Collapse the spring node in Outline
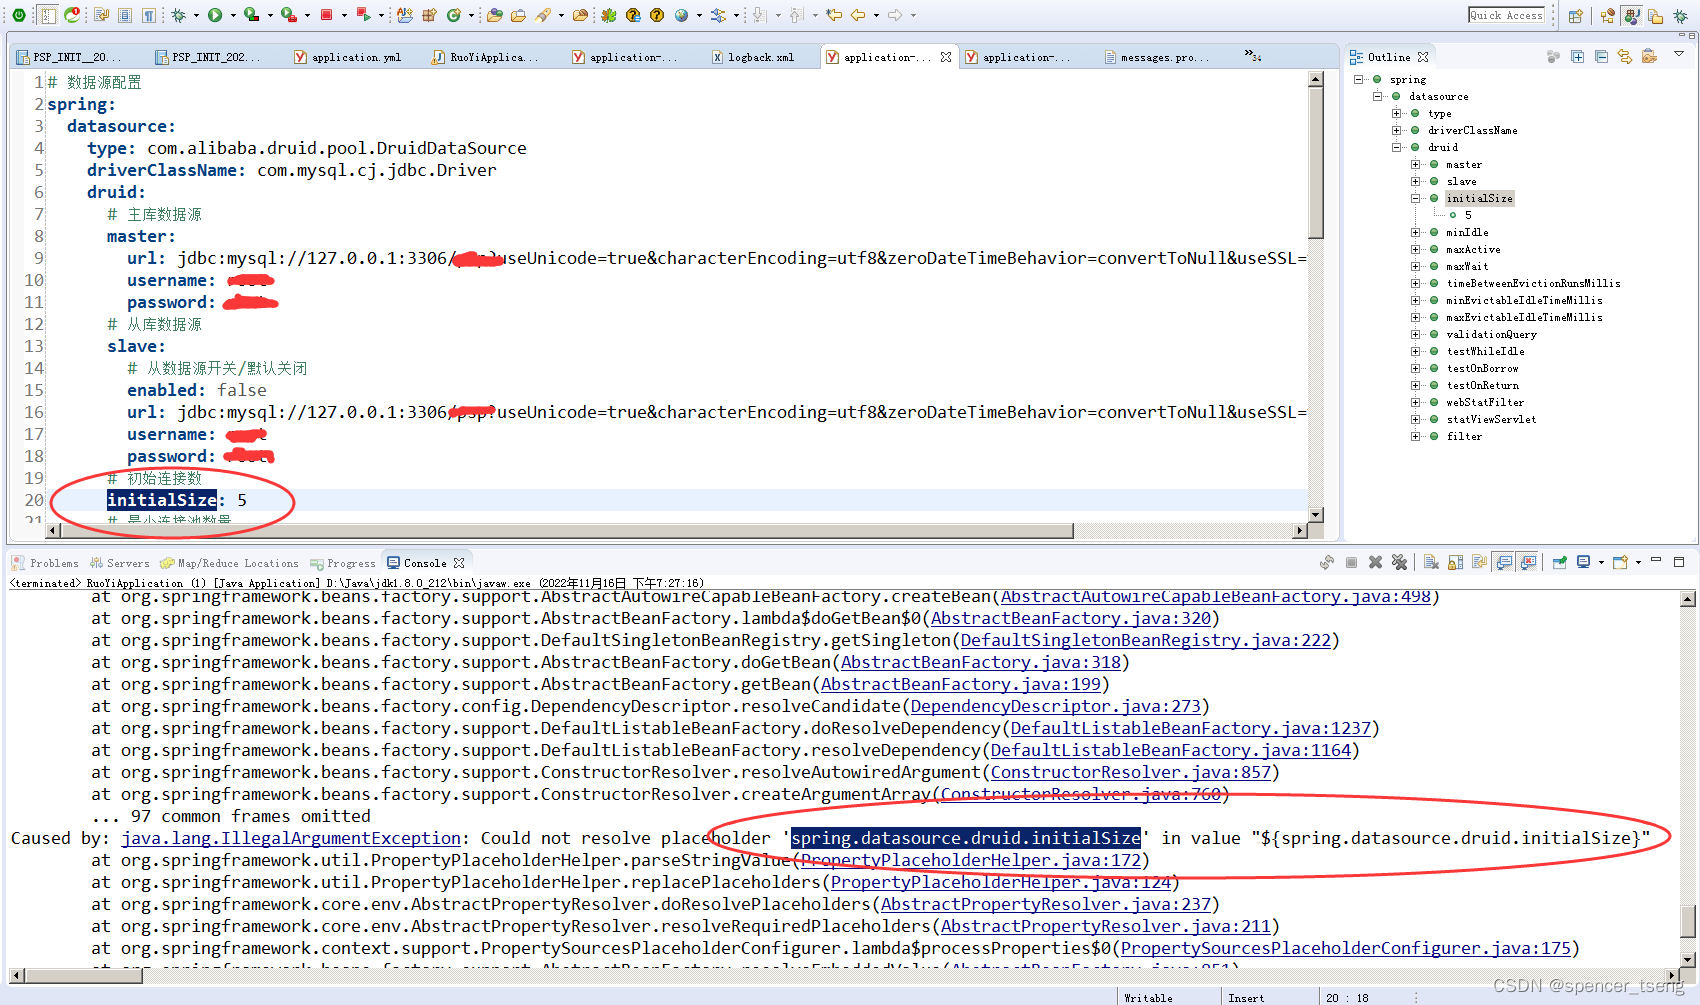Image resolution: width=1700 pixels, height=1005 pixels. point(1359,79)
